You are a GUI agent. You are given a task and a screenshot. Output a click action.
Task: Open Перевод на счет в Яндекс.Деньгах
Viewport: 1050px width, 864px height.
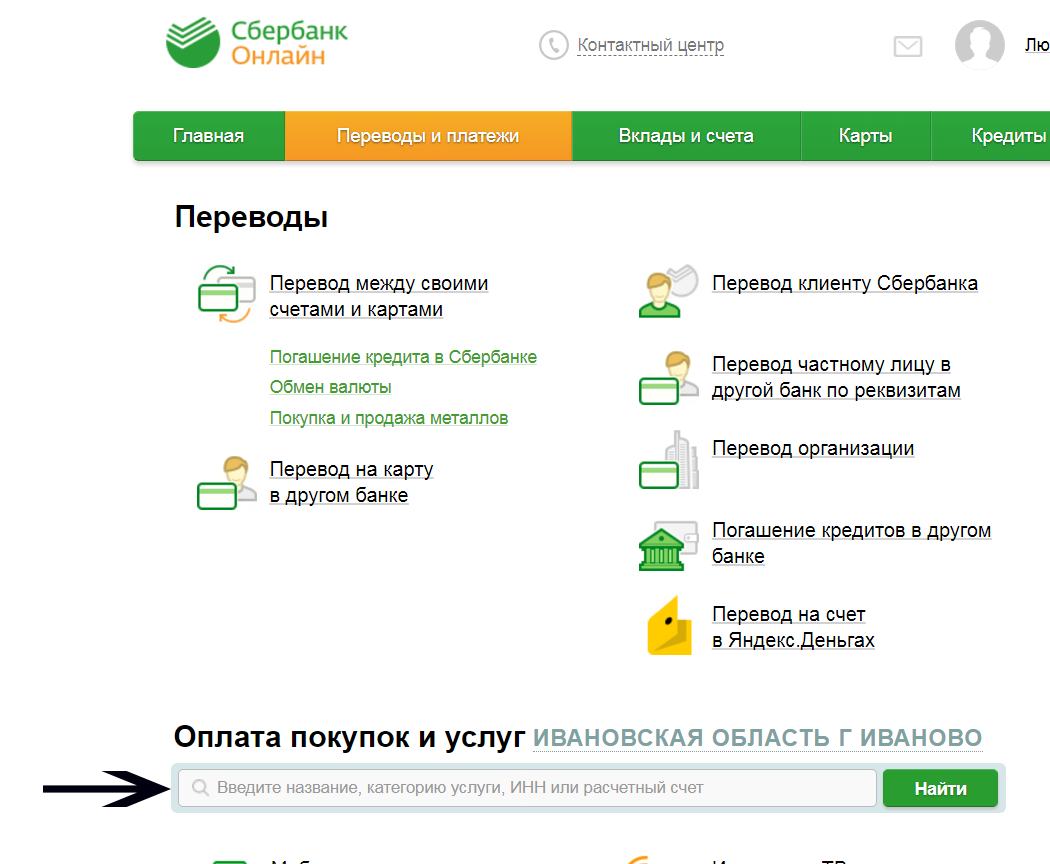tap(794, 627)
